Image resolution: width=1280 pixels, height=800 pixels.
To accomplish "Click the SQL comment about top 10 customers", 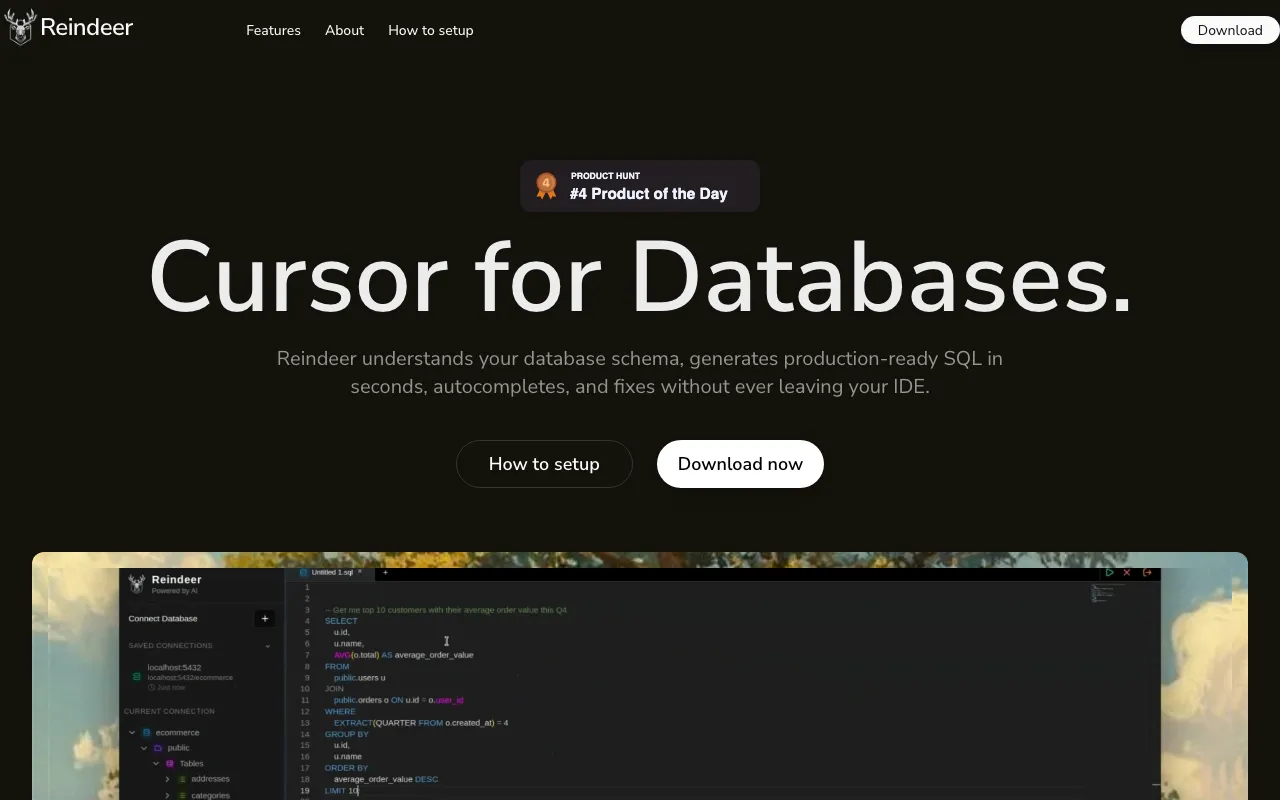I will point(446,610).
